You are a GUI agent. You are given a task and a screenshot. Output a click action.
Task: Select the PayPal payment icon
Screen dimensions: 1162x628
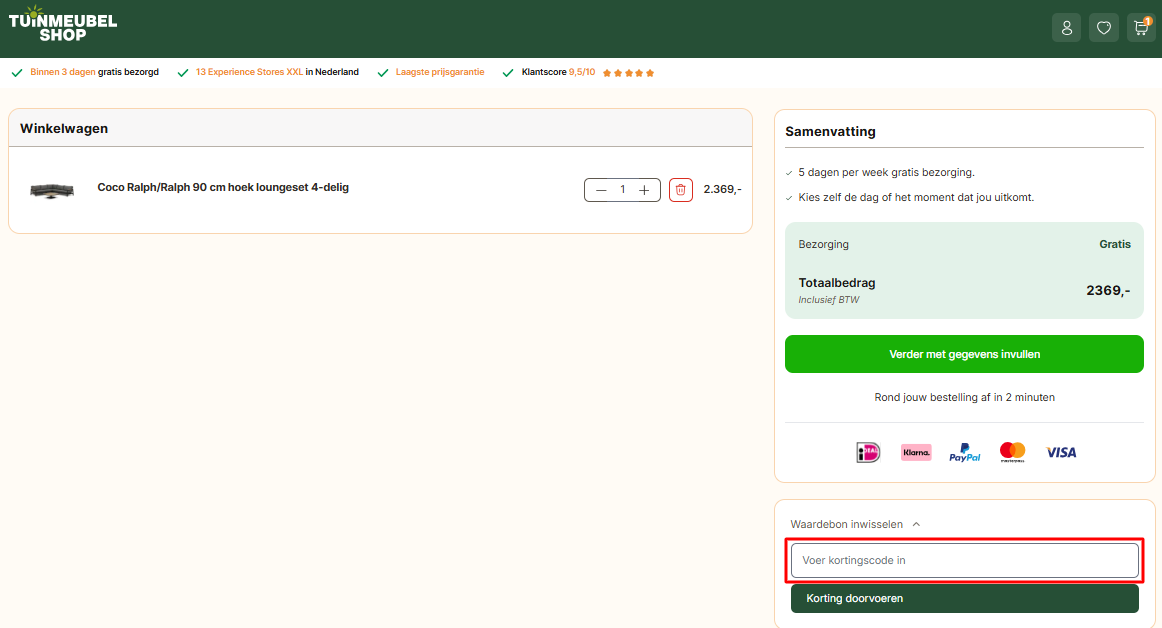(x=964, y=452)
